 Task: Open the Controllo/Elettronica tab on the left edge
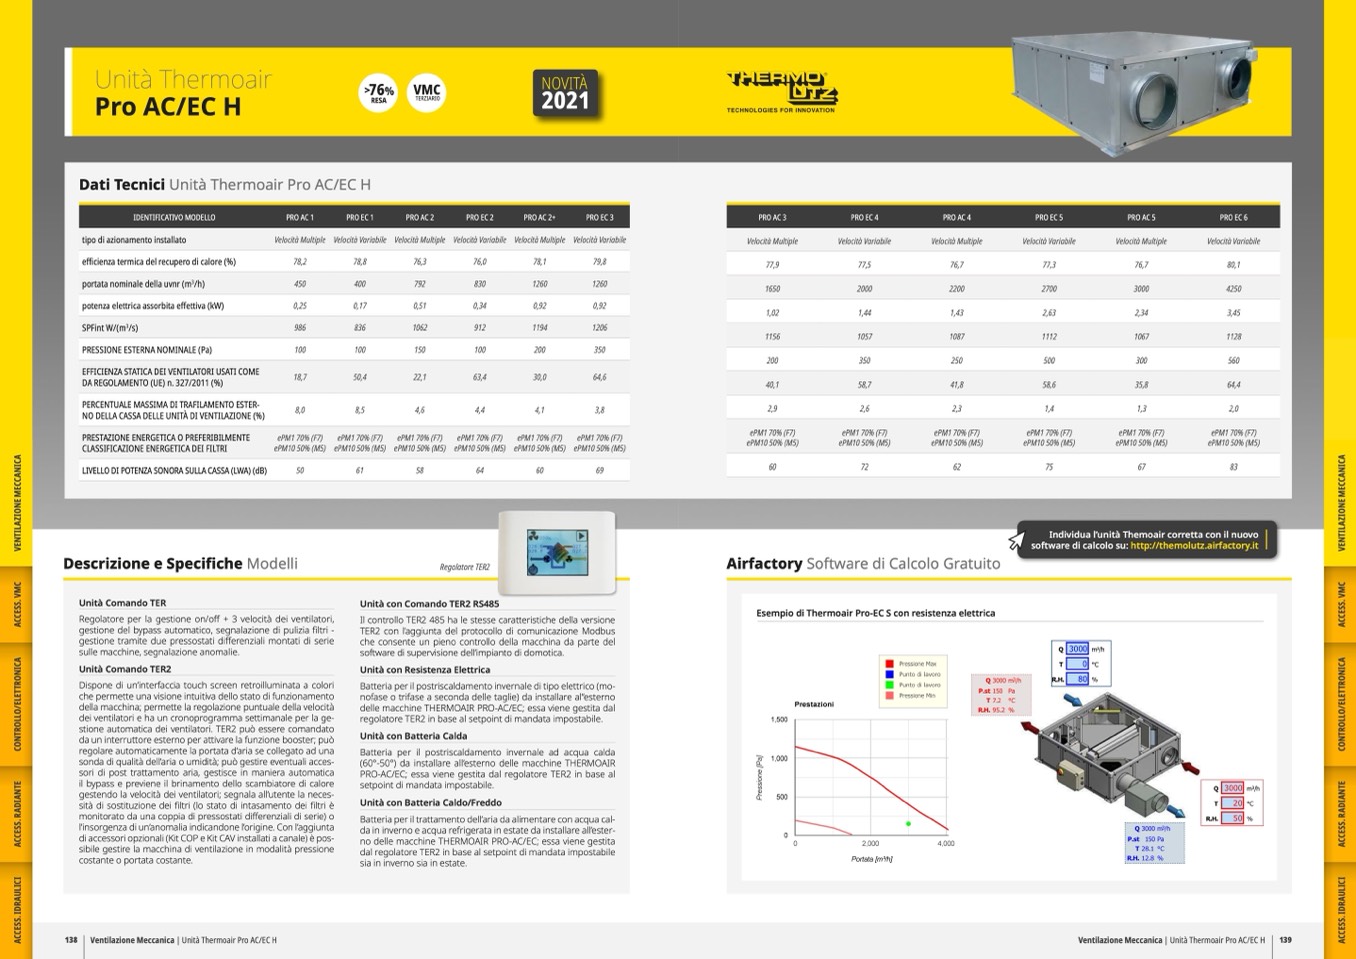pos(17,703)
